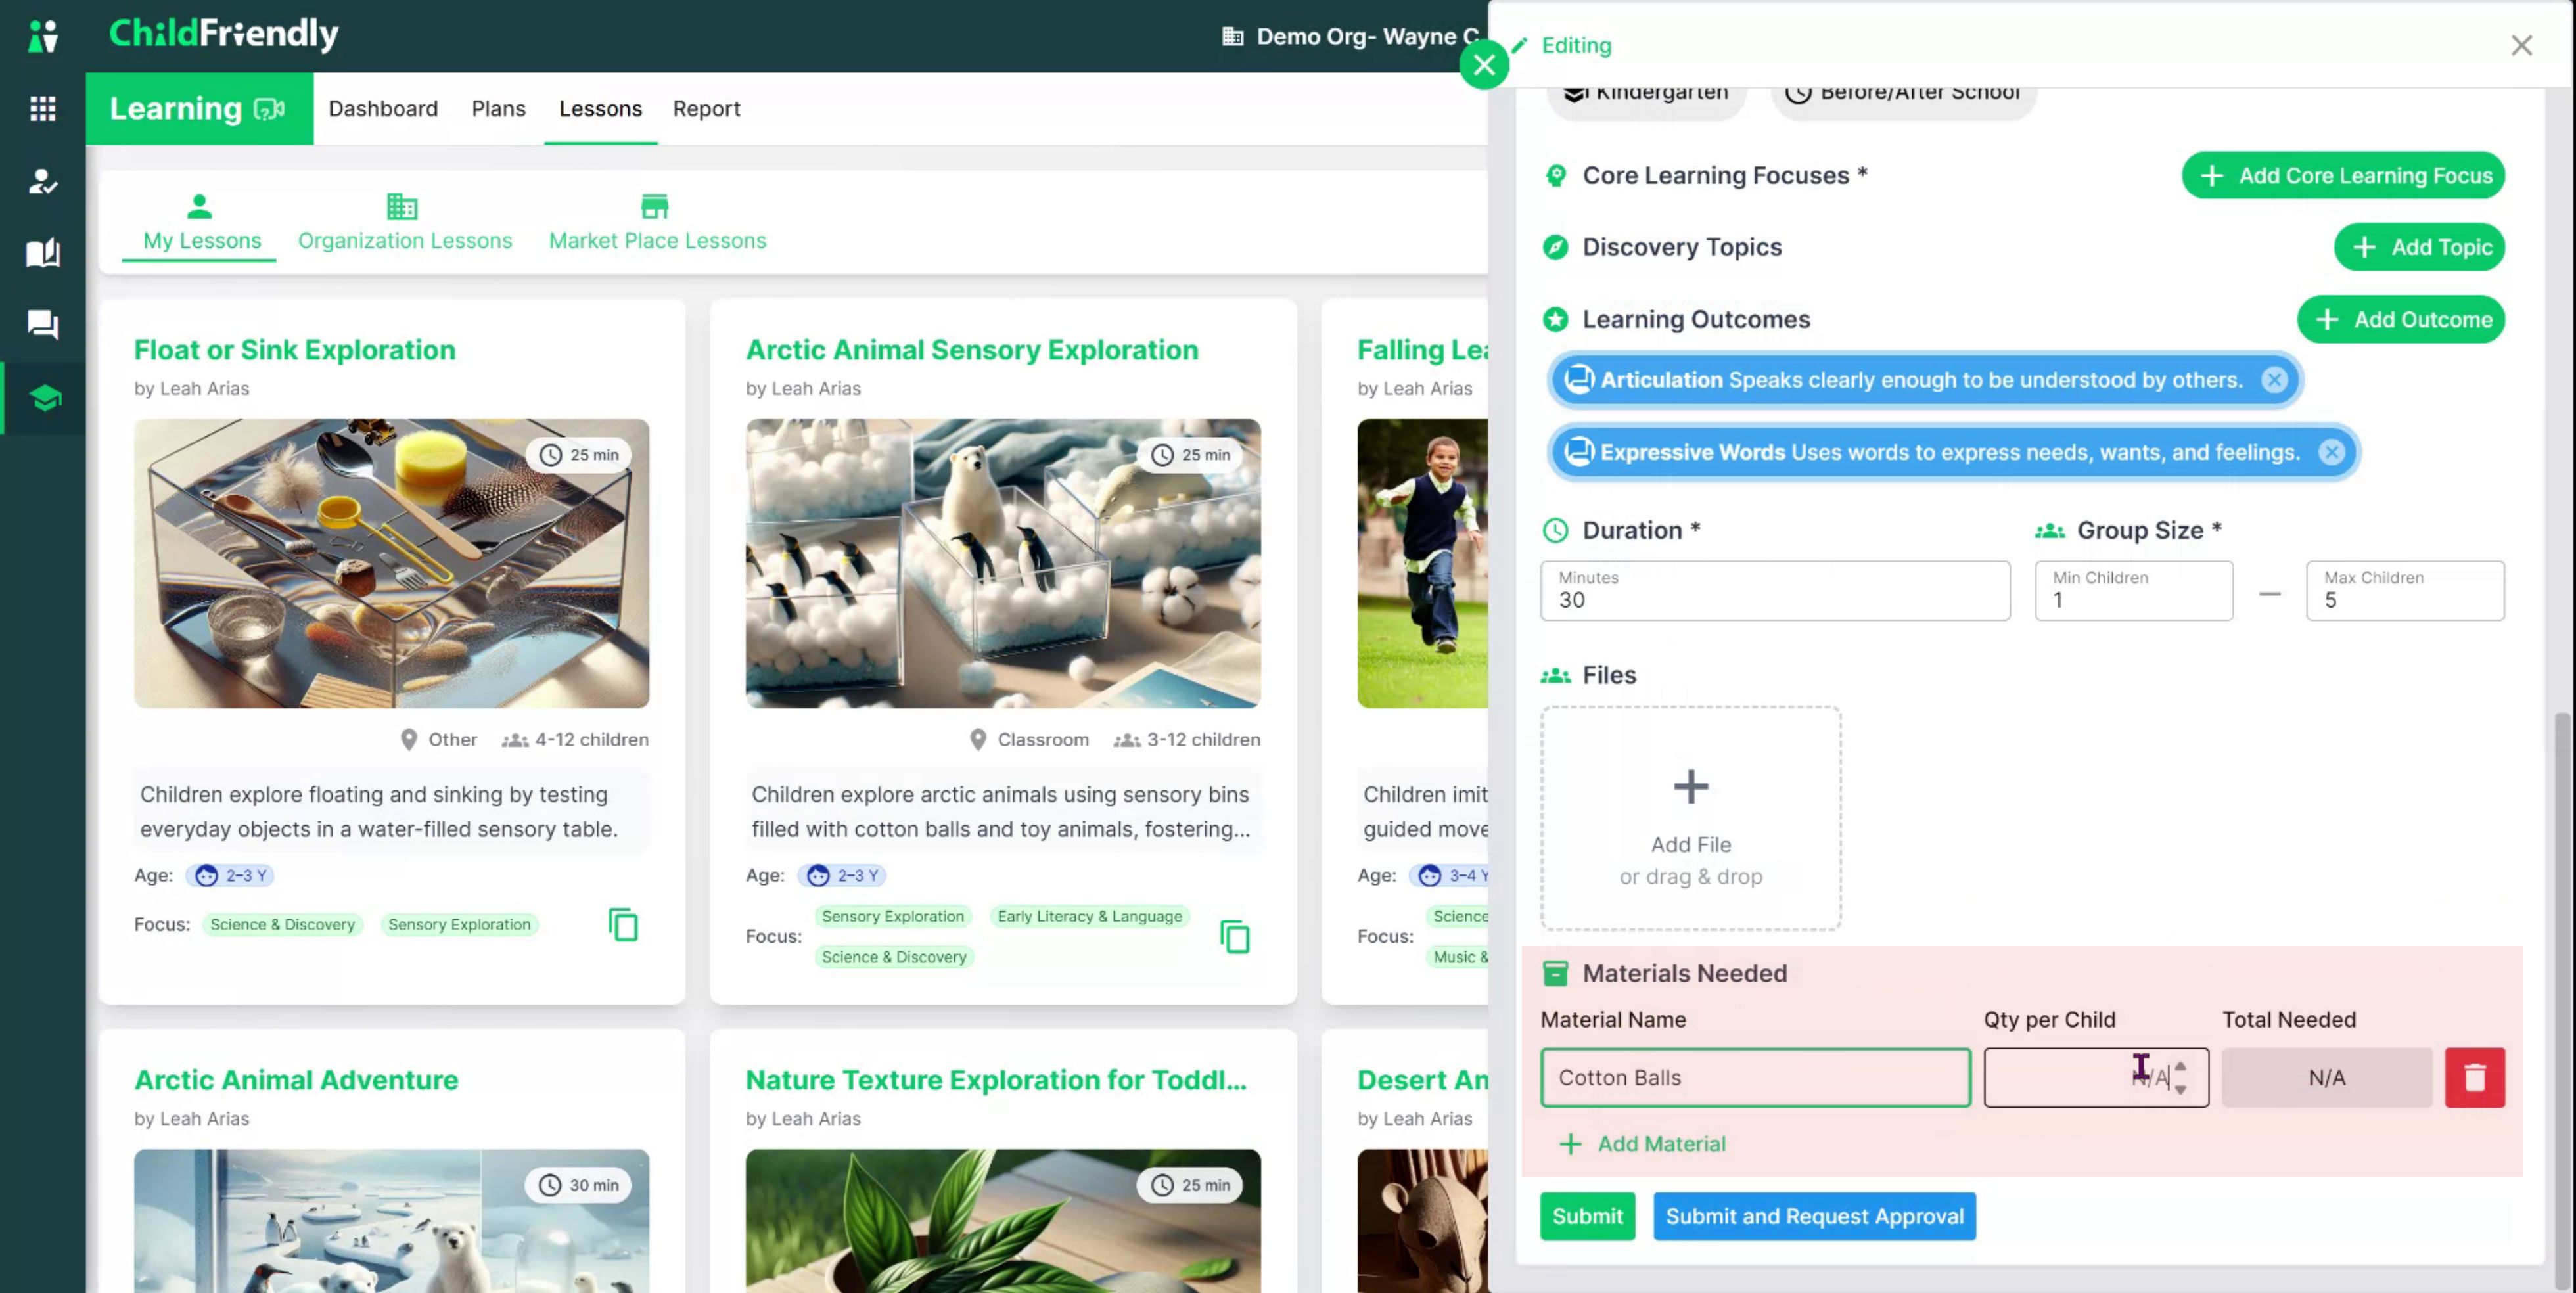2576x1293 pixels.
Task: Click the plus icon to add a file
Action: coord(1691,787)
